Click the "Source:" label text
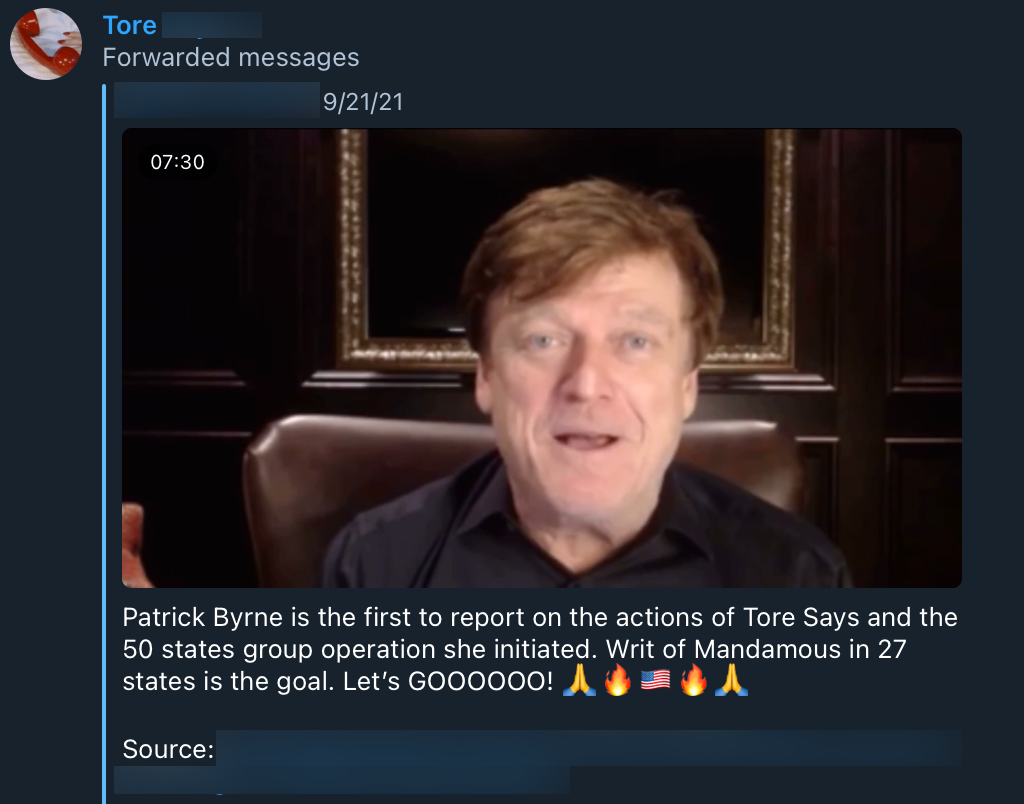The image size is (1024, 804). point(168,749)
